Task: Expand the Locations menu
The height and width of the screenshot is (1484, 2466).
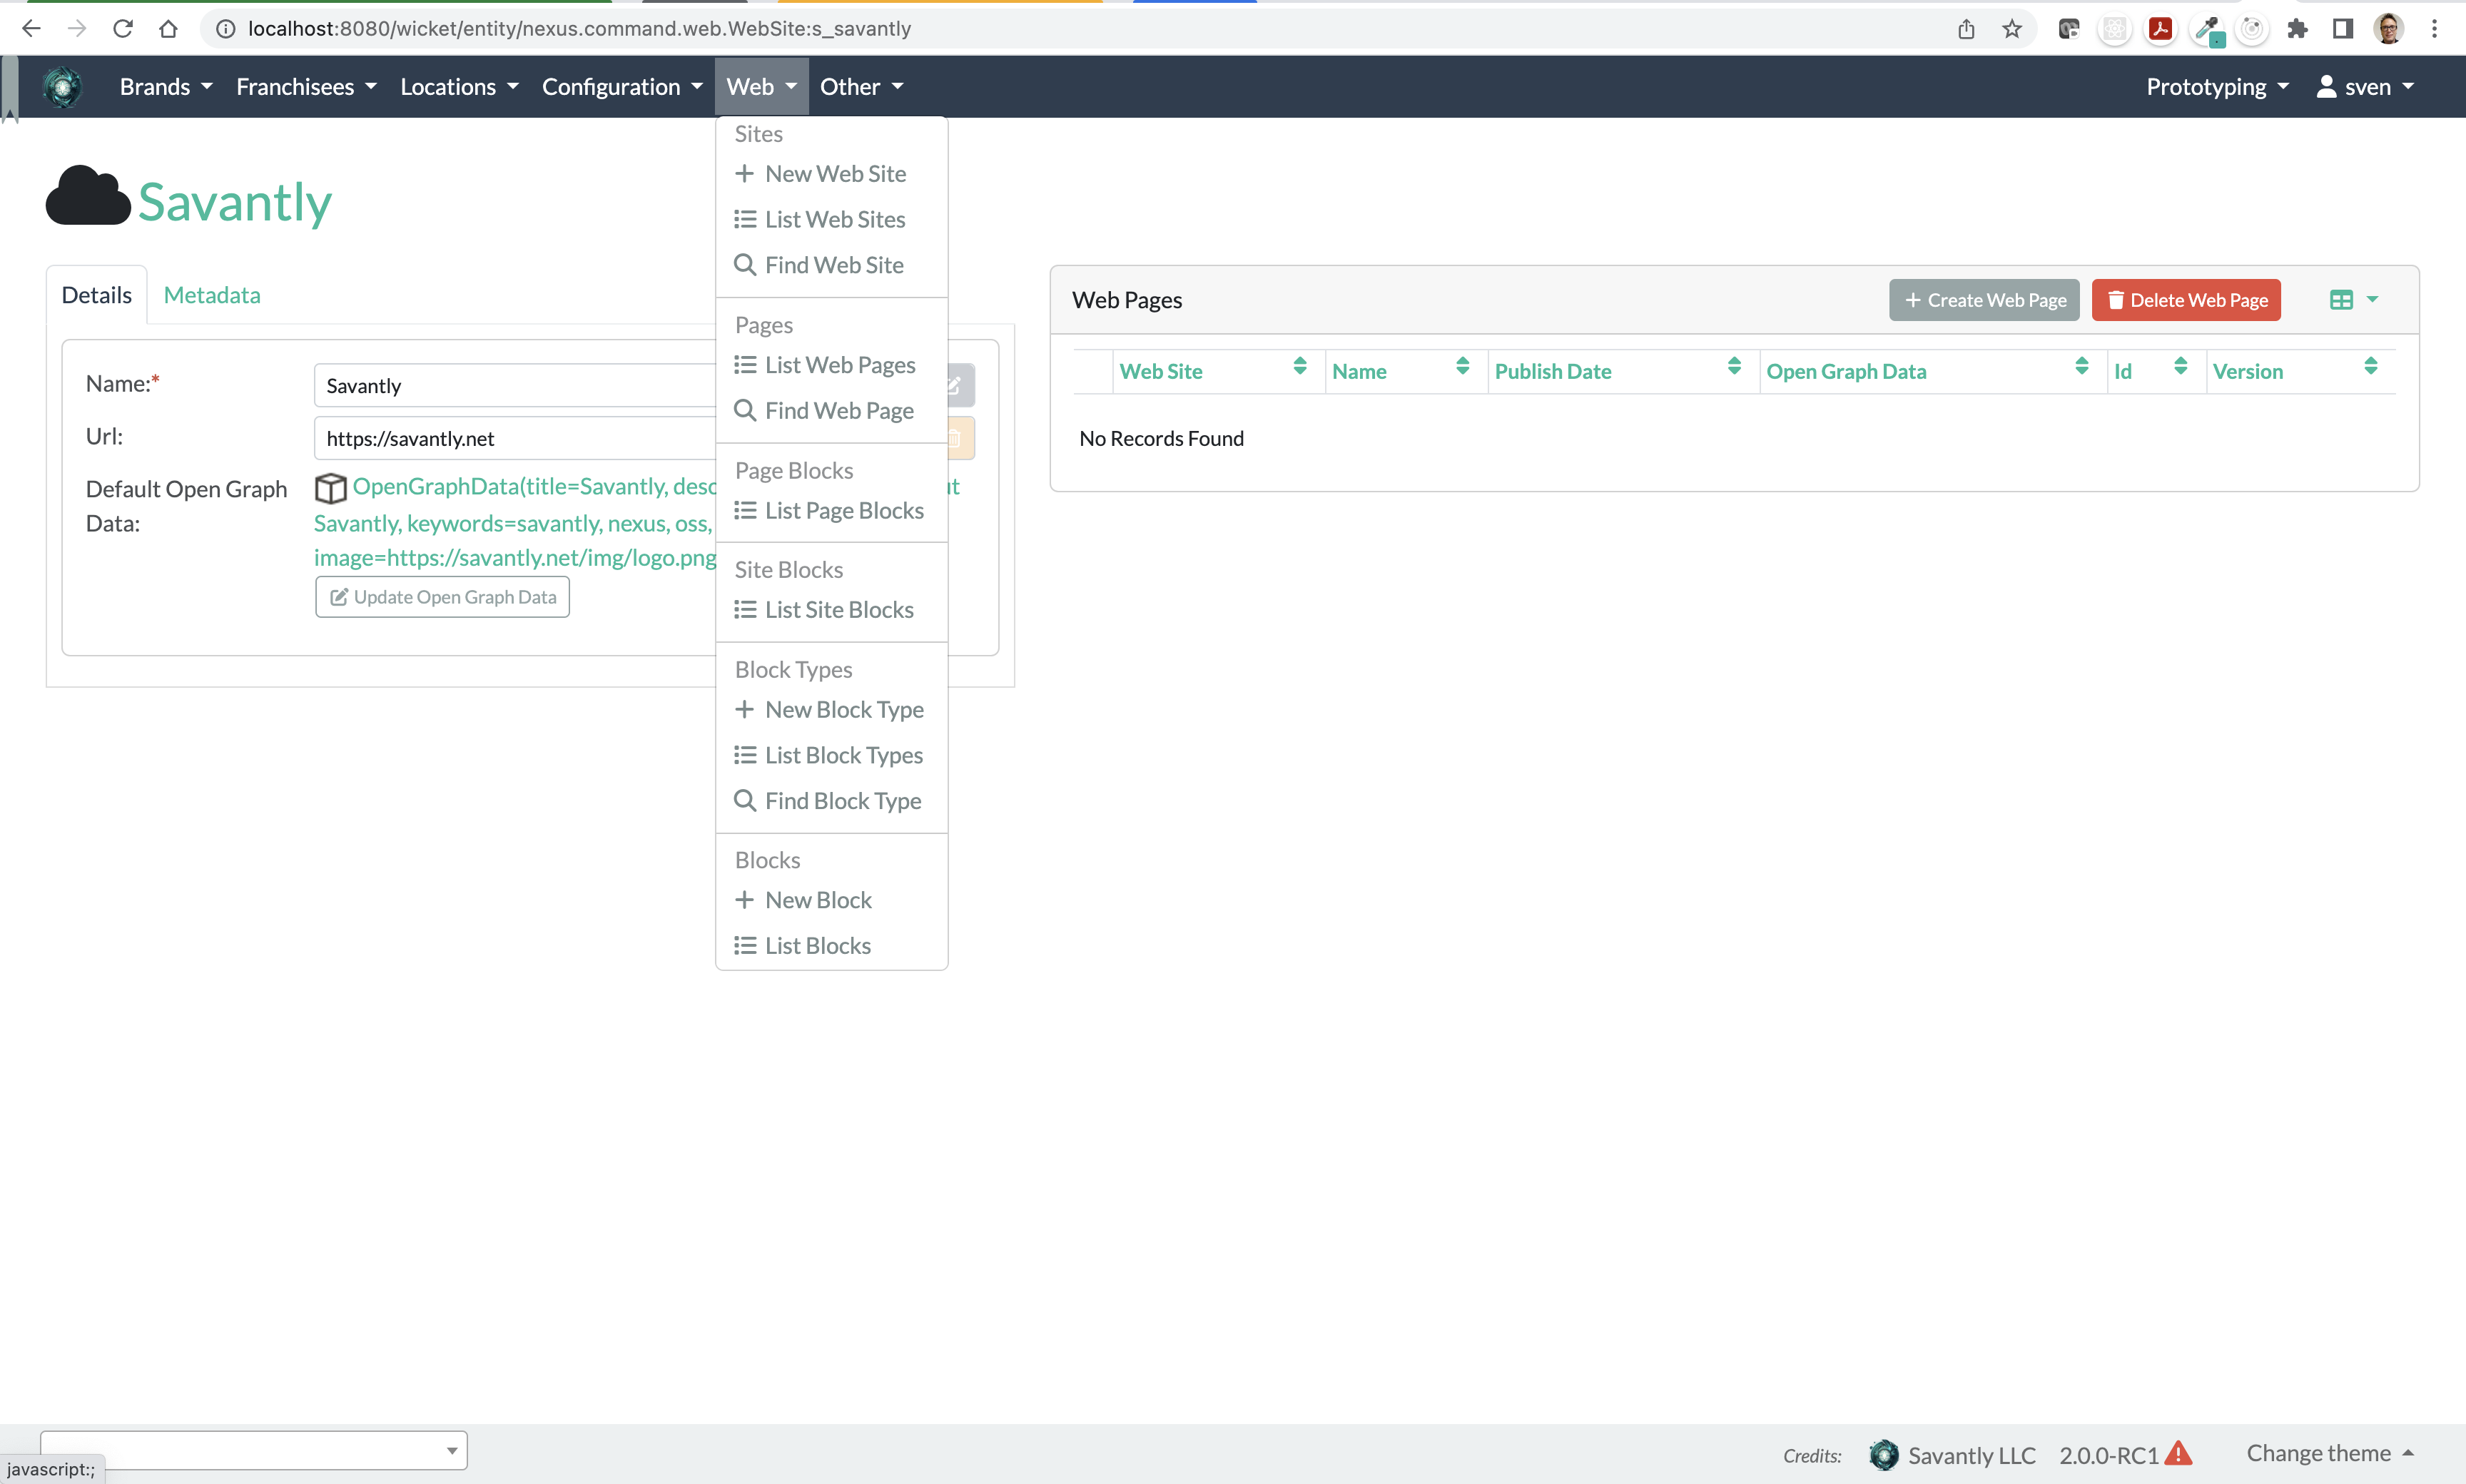Action: tap(459, 87)
